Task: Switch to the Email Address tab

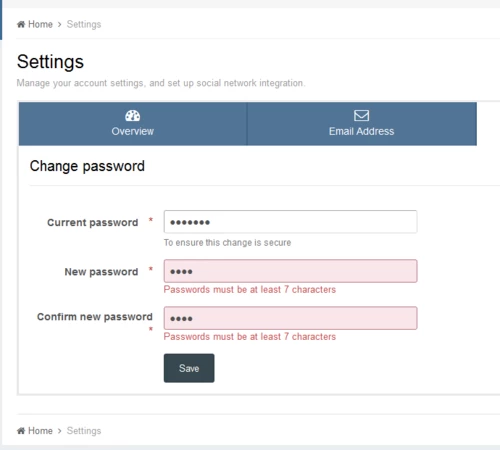Action: (362, 124)
